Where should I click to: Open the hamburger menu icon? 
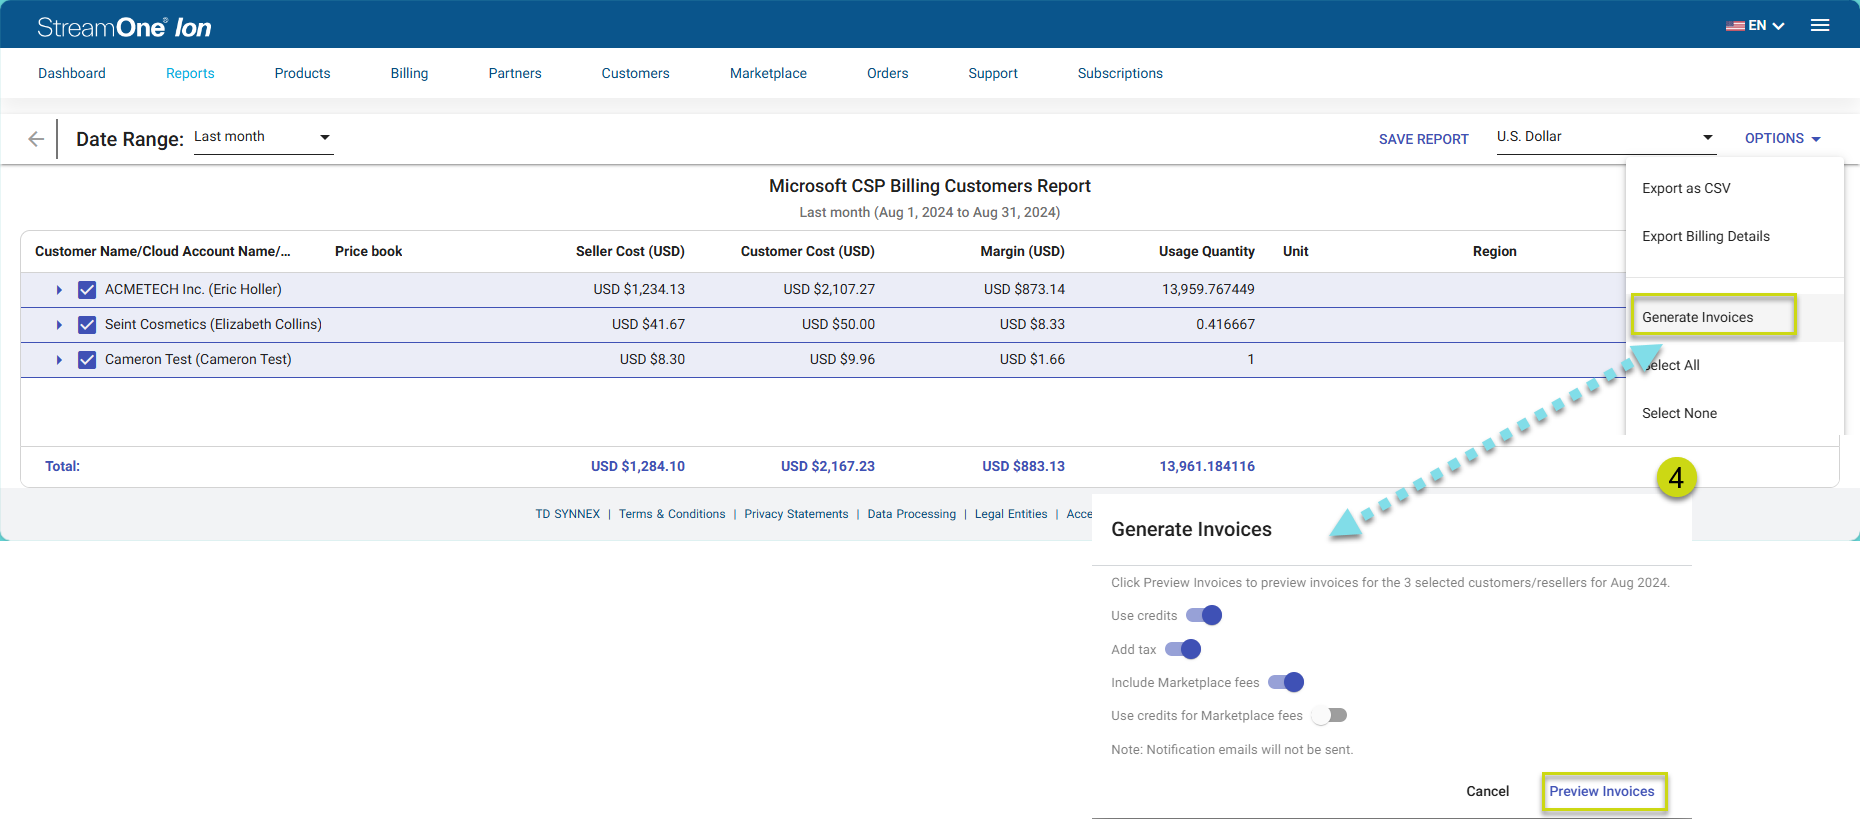tap(1820, 26)
